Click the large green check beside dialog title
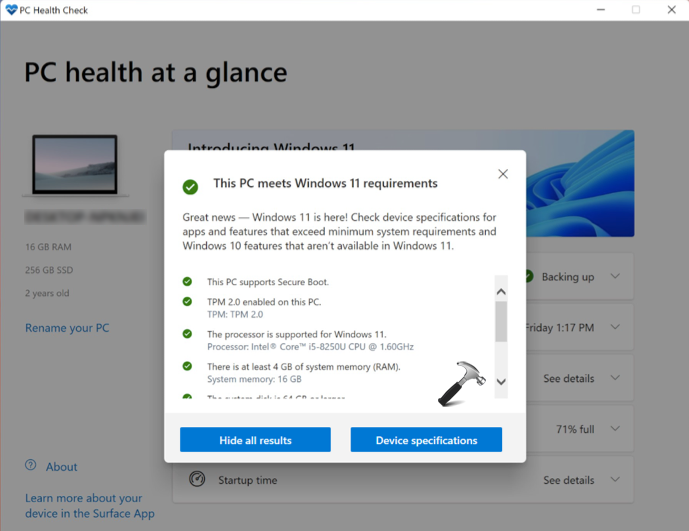The image size is (689, 531). [190, 186]
